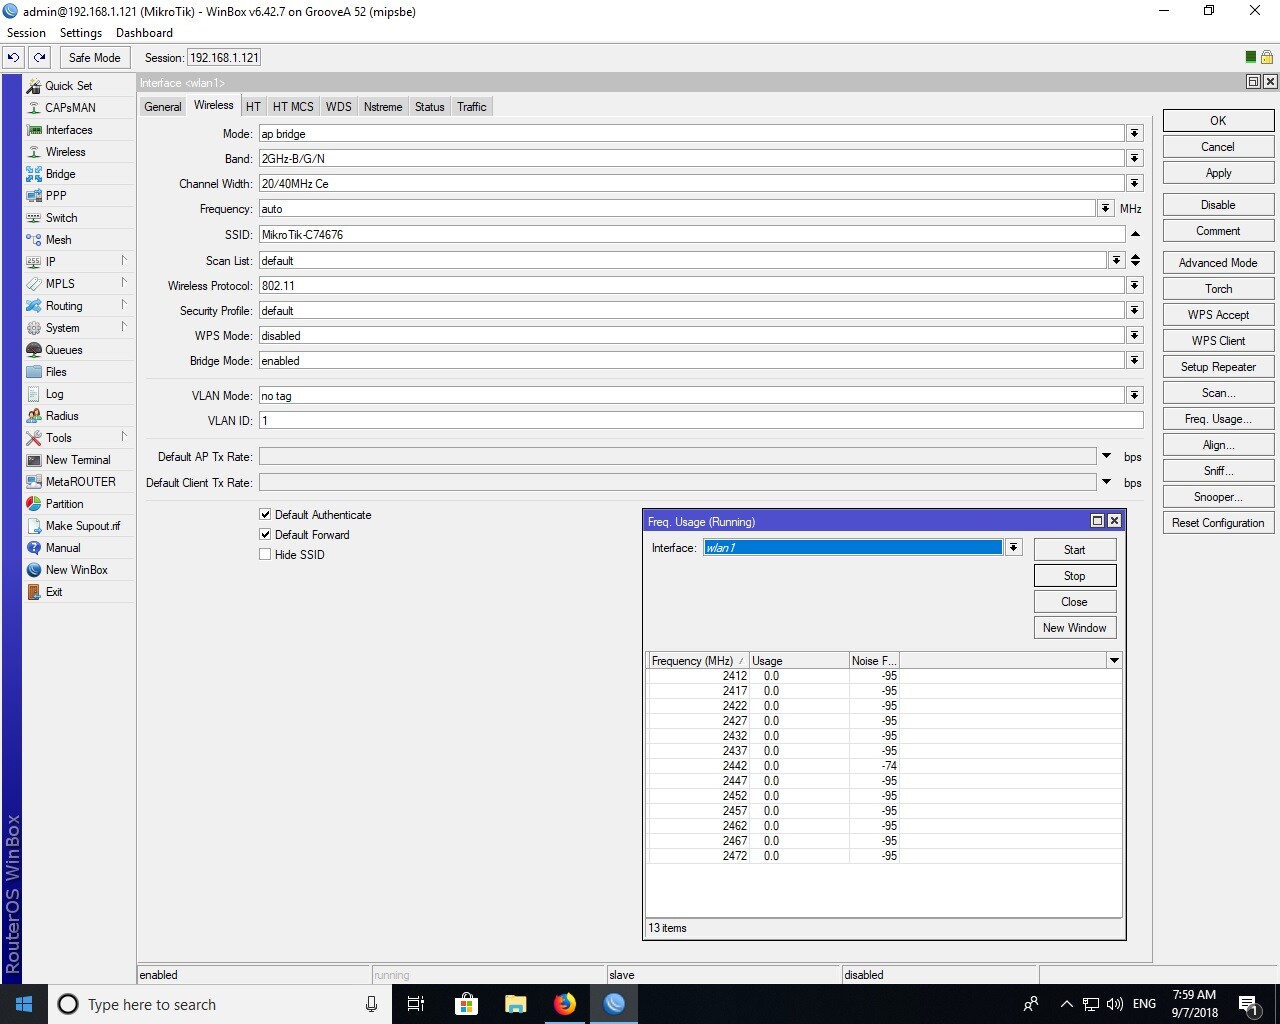Sort by Frequency (MHz) column header

click(x=697, y=661)
